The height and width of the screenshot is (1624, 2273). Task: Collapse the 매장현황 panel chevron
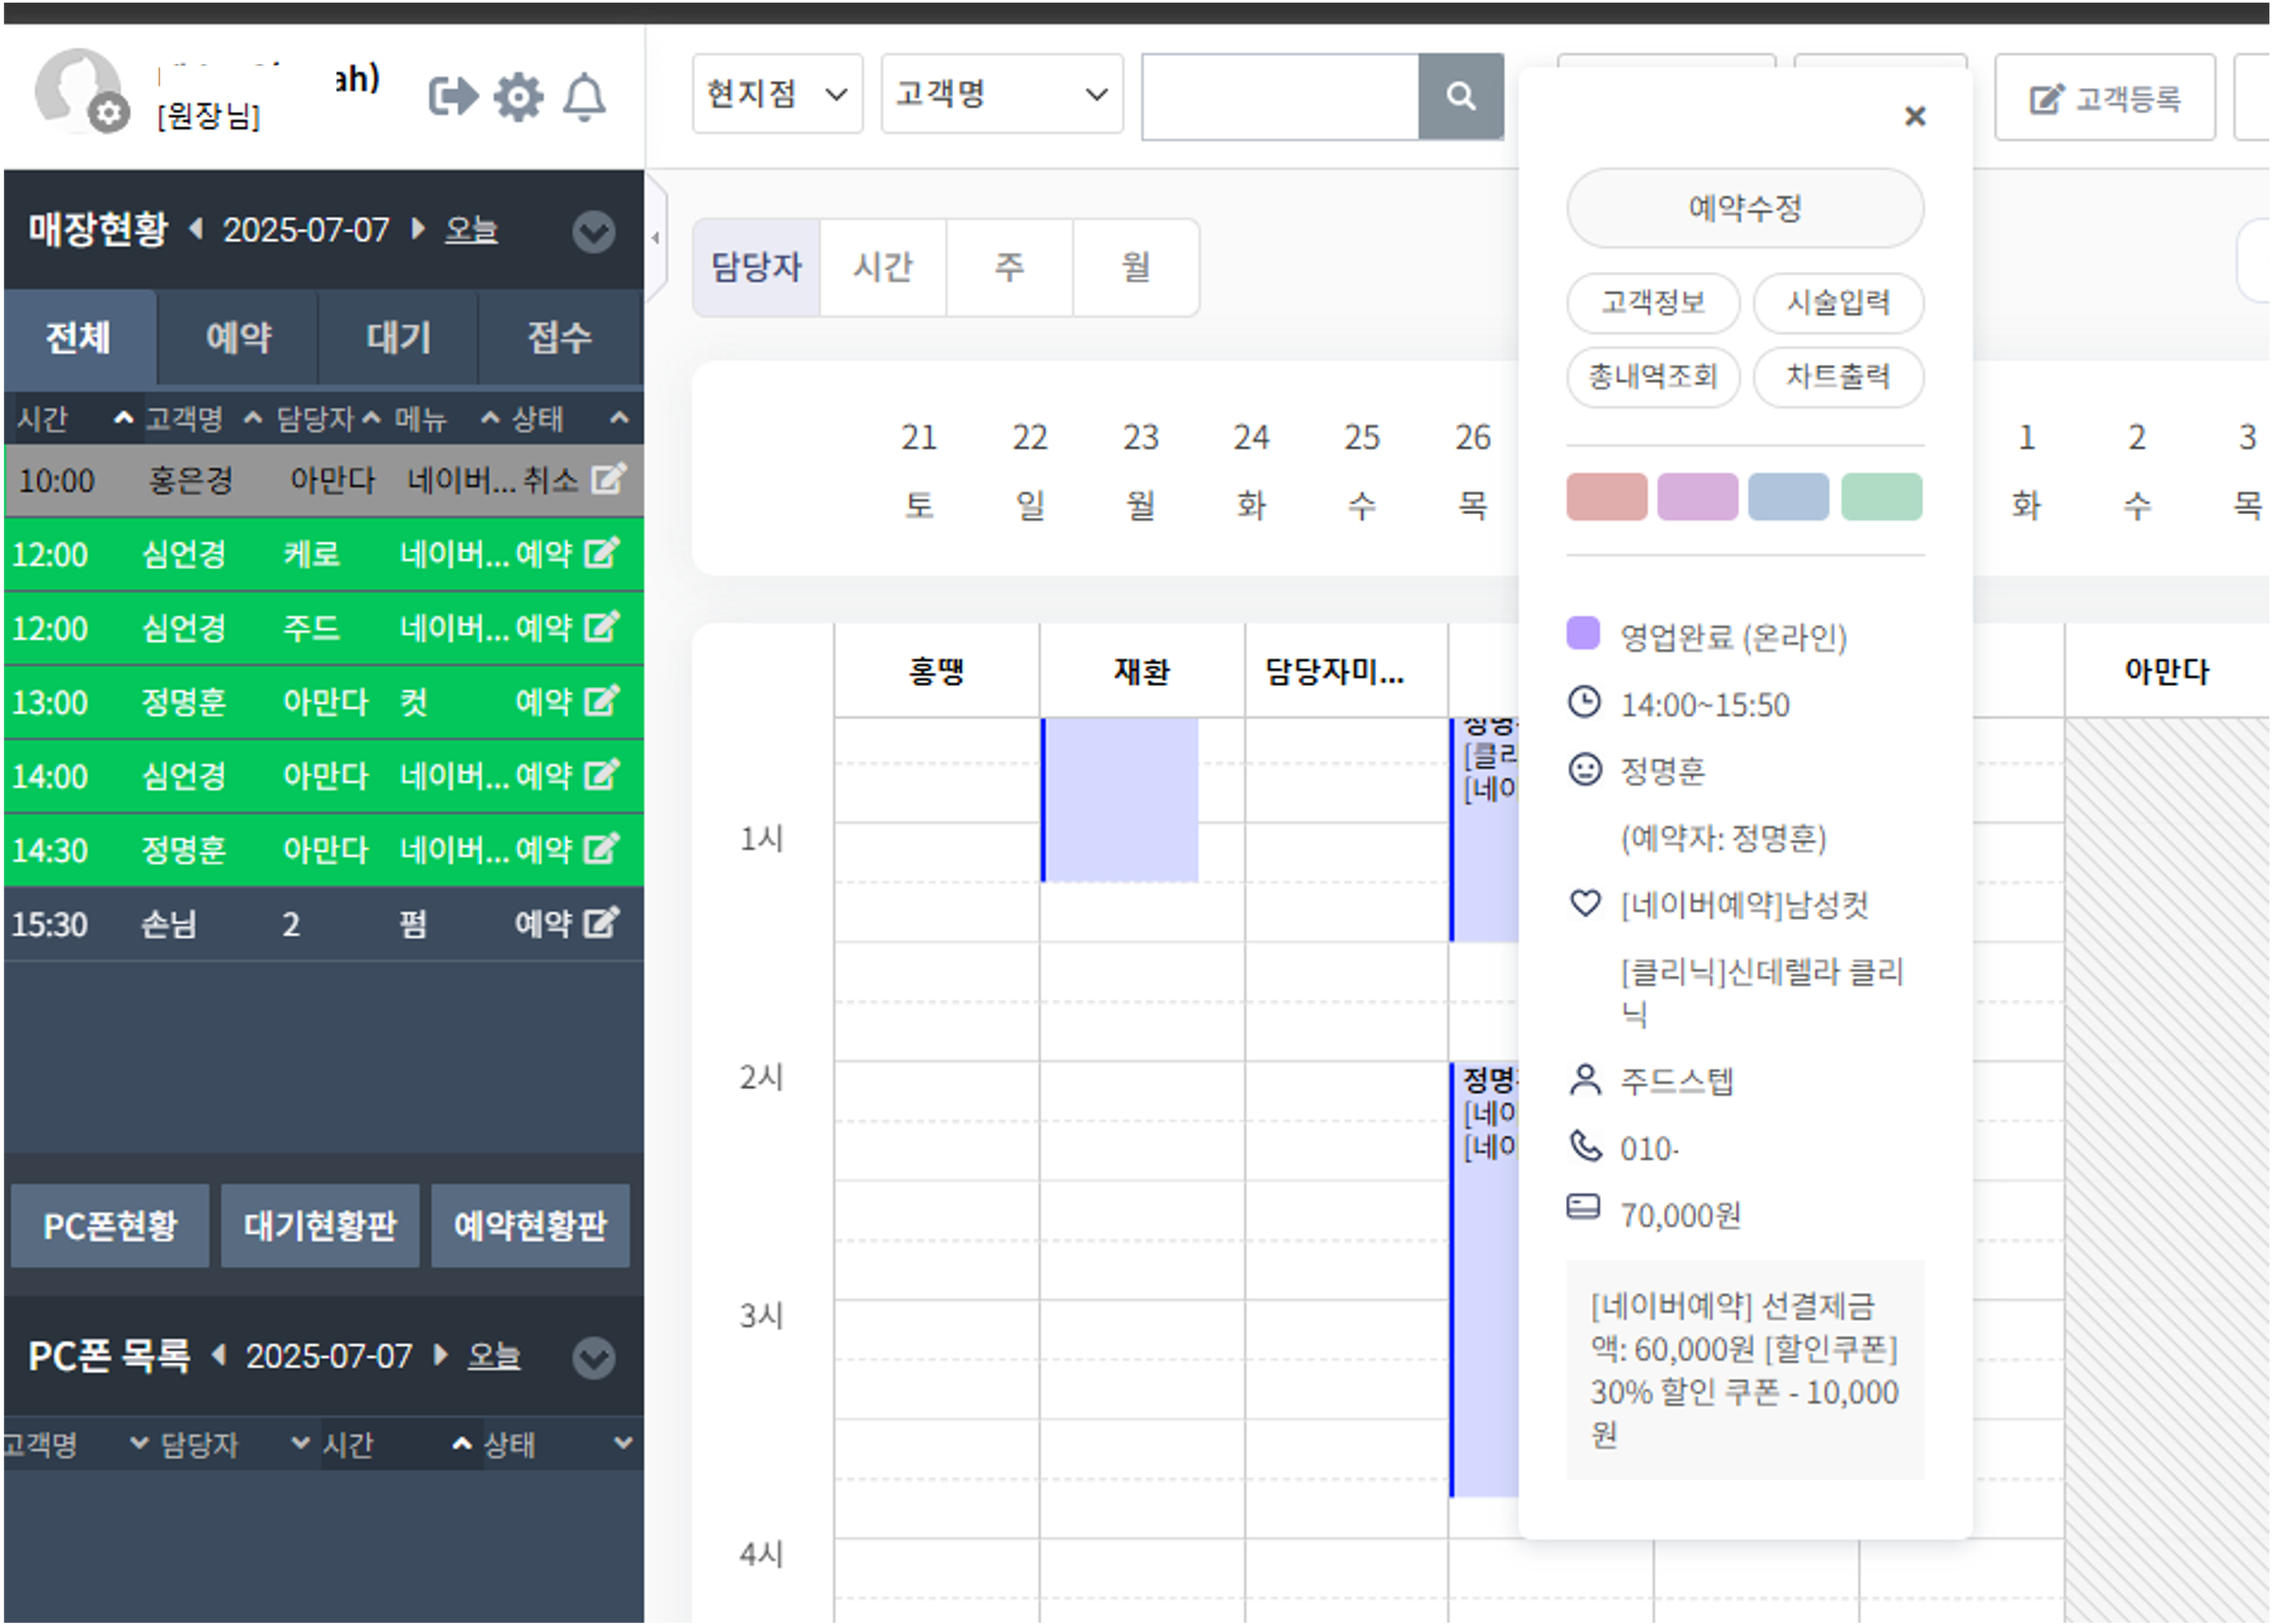(x=593, y=232)
